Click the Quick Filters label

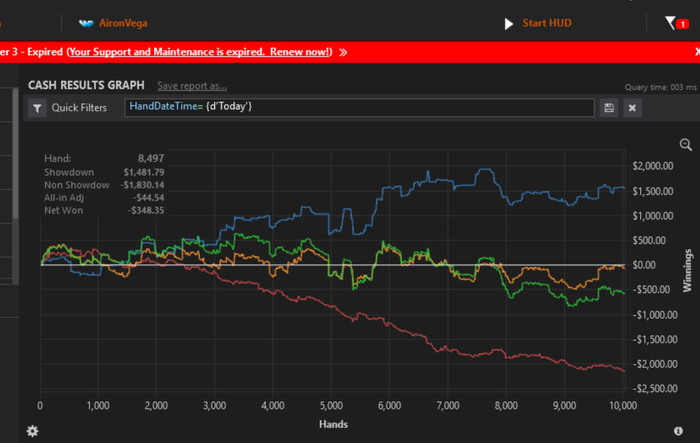[x=79, y=108]
